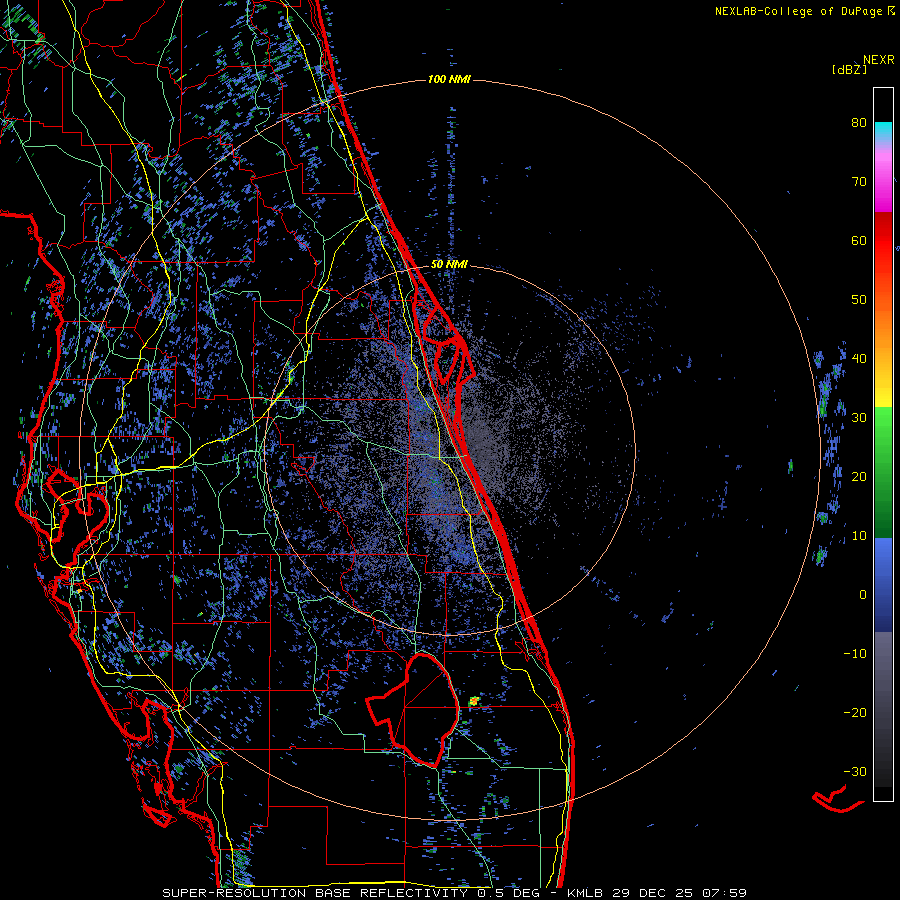The height and width of the screenshot is (900, 900).
Task: Select the 100 NMI range ring label
Action: click(449, 79)
